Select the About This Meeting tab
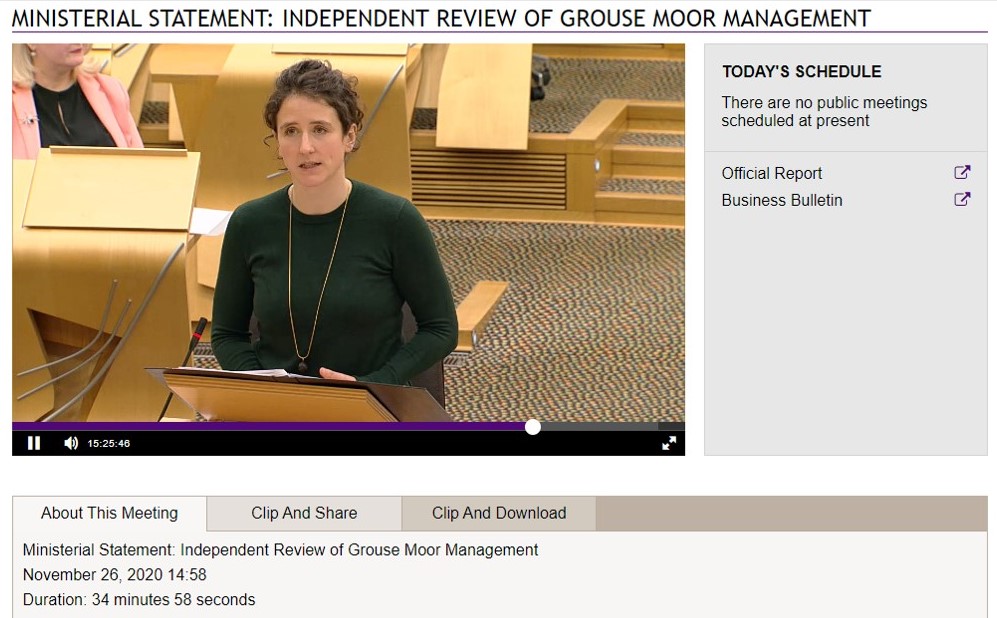Image resolution: width=997 pixels, height=618 pixels. point(109,513)
